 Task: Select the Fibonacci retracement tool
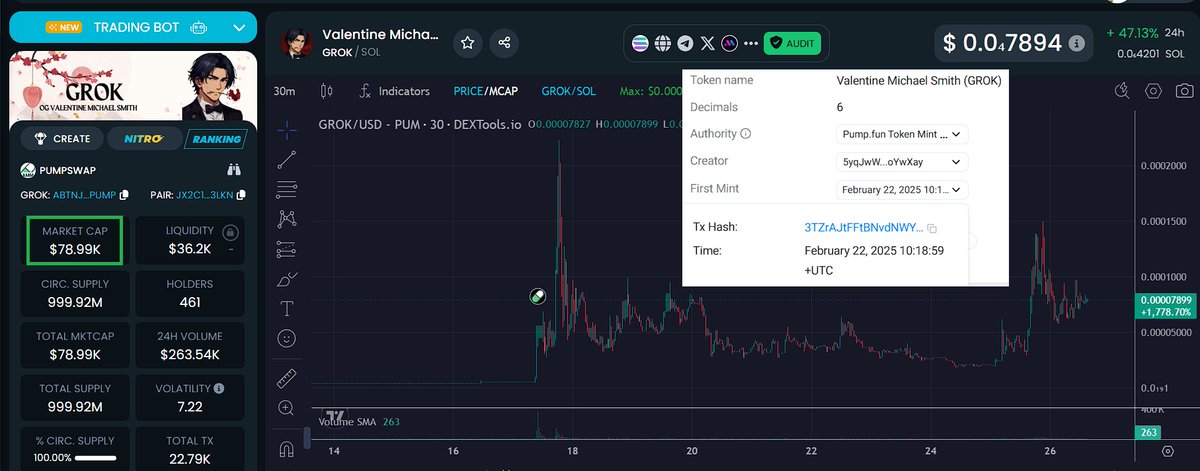[x=287, y=188]
